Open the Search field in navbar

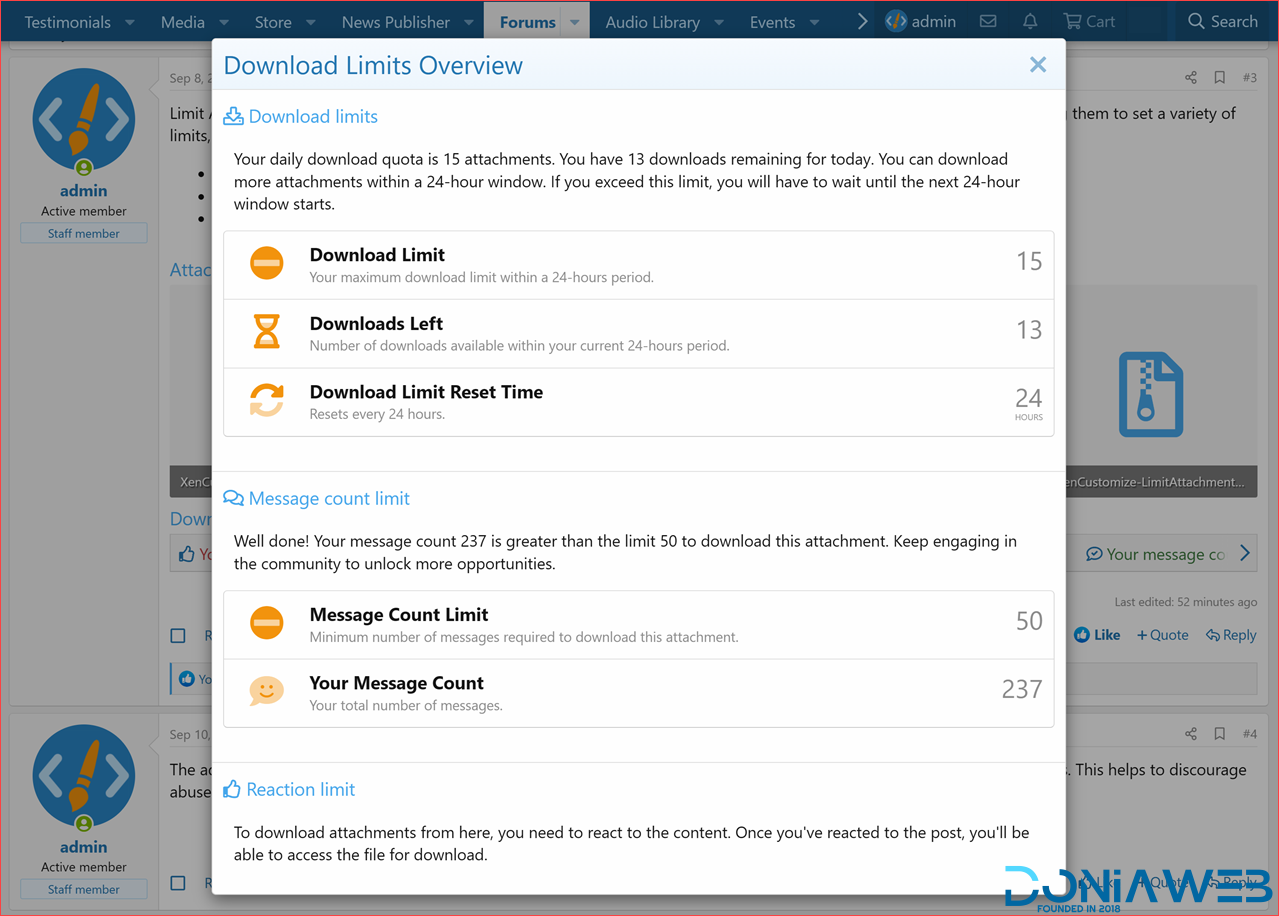[1222, 21]
